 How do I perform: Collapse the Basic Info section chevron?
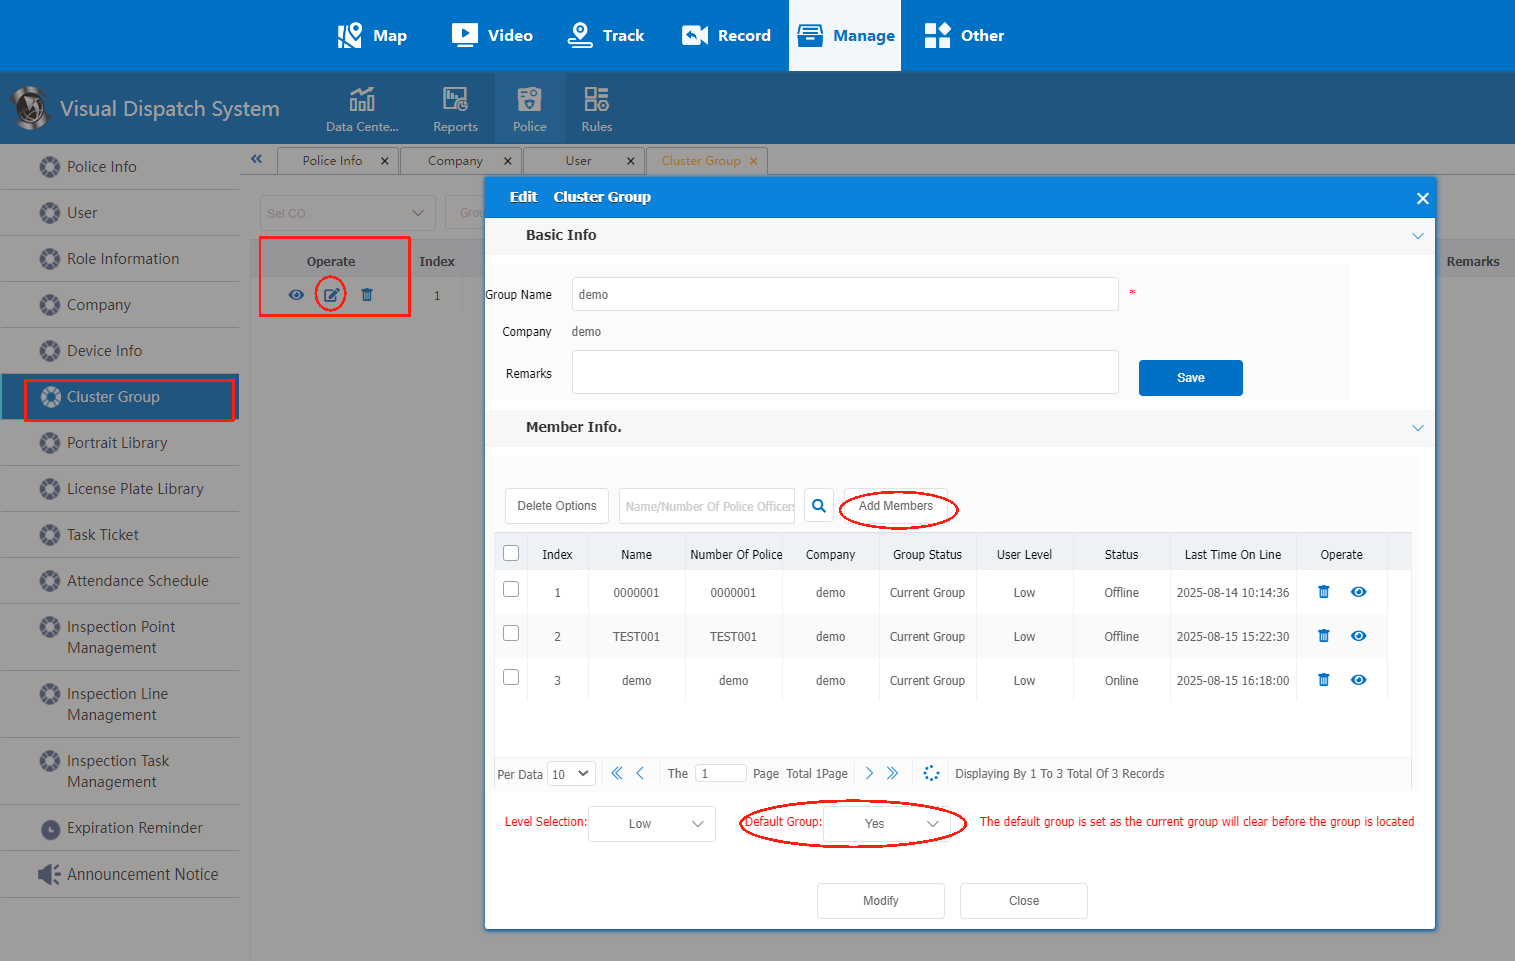pyautogui.click(x=1417, y=236)
